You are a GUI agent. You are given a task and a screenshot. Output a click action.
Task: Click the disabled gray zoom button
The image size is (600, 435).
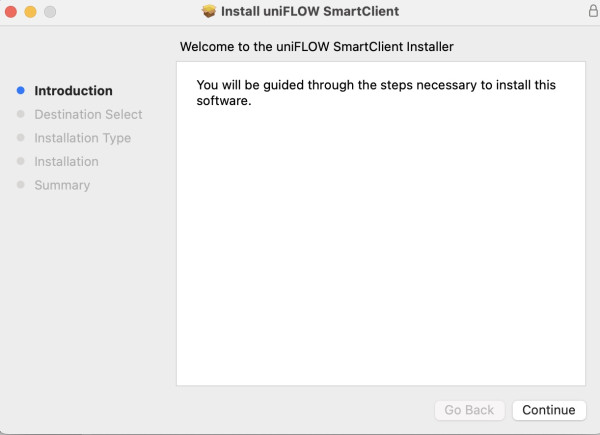click(50, 11)
